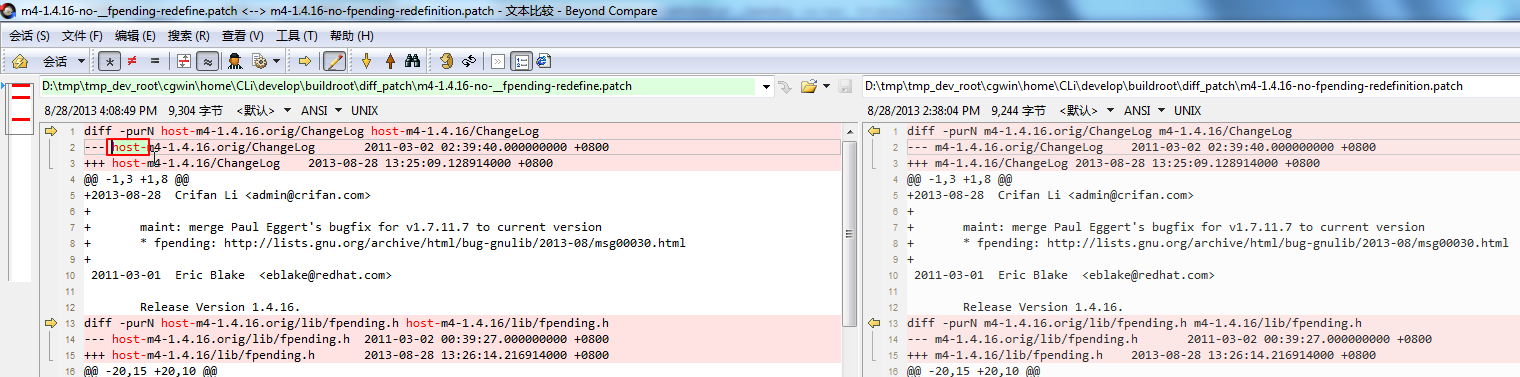Toggle the ignore unimportant (») button
The height and width of the screenshot is (377, 1520).
(497, 61)
